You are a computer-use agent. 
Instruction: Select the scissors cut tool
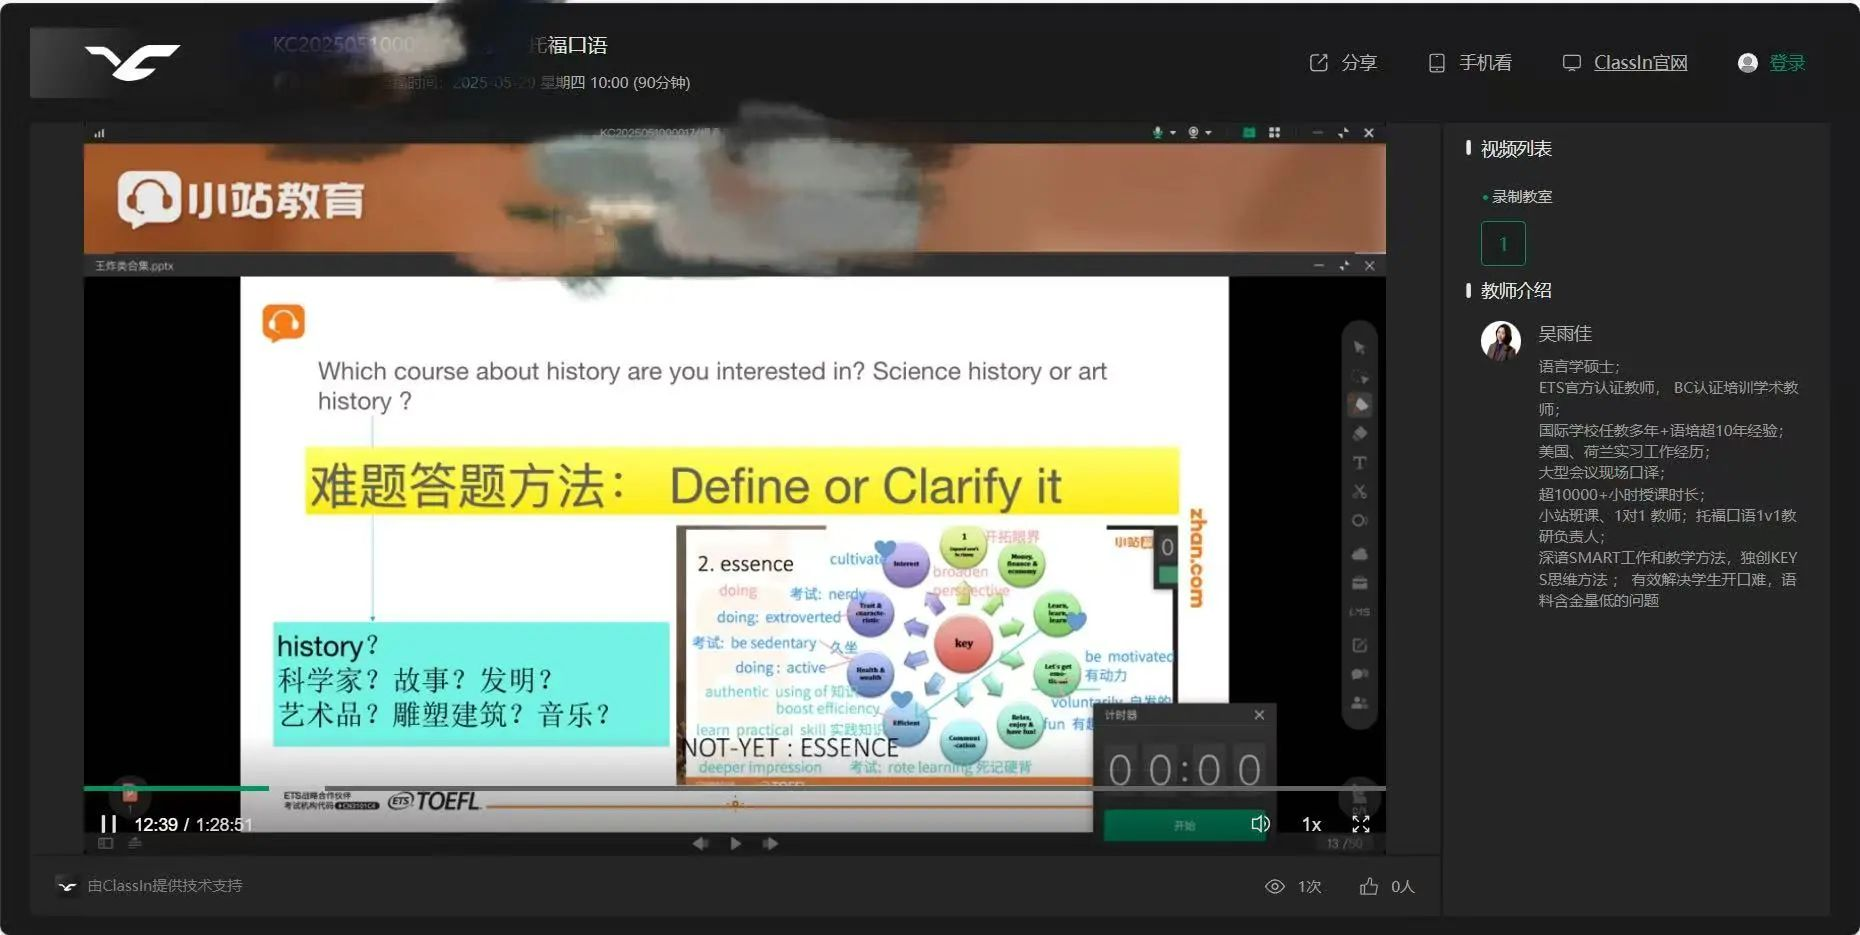tap(1360, 492)
